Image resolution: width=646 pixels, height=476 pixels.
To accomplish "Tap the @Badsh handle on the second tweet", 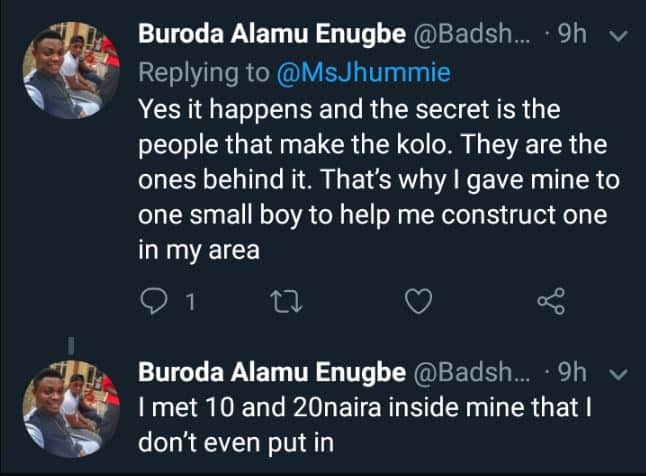I will [x=465, y=375].
